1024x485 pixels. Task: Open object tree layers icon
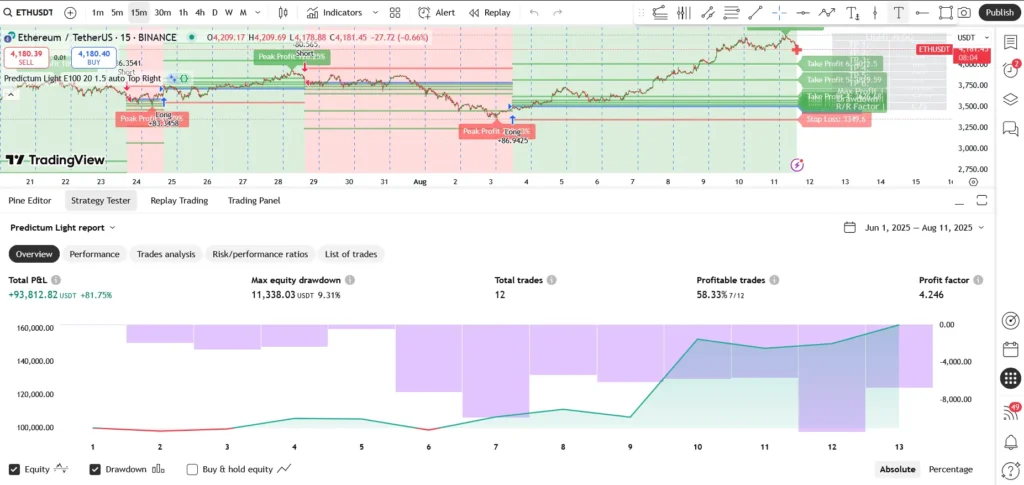1010,99
